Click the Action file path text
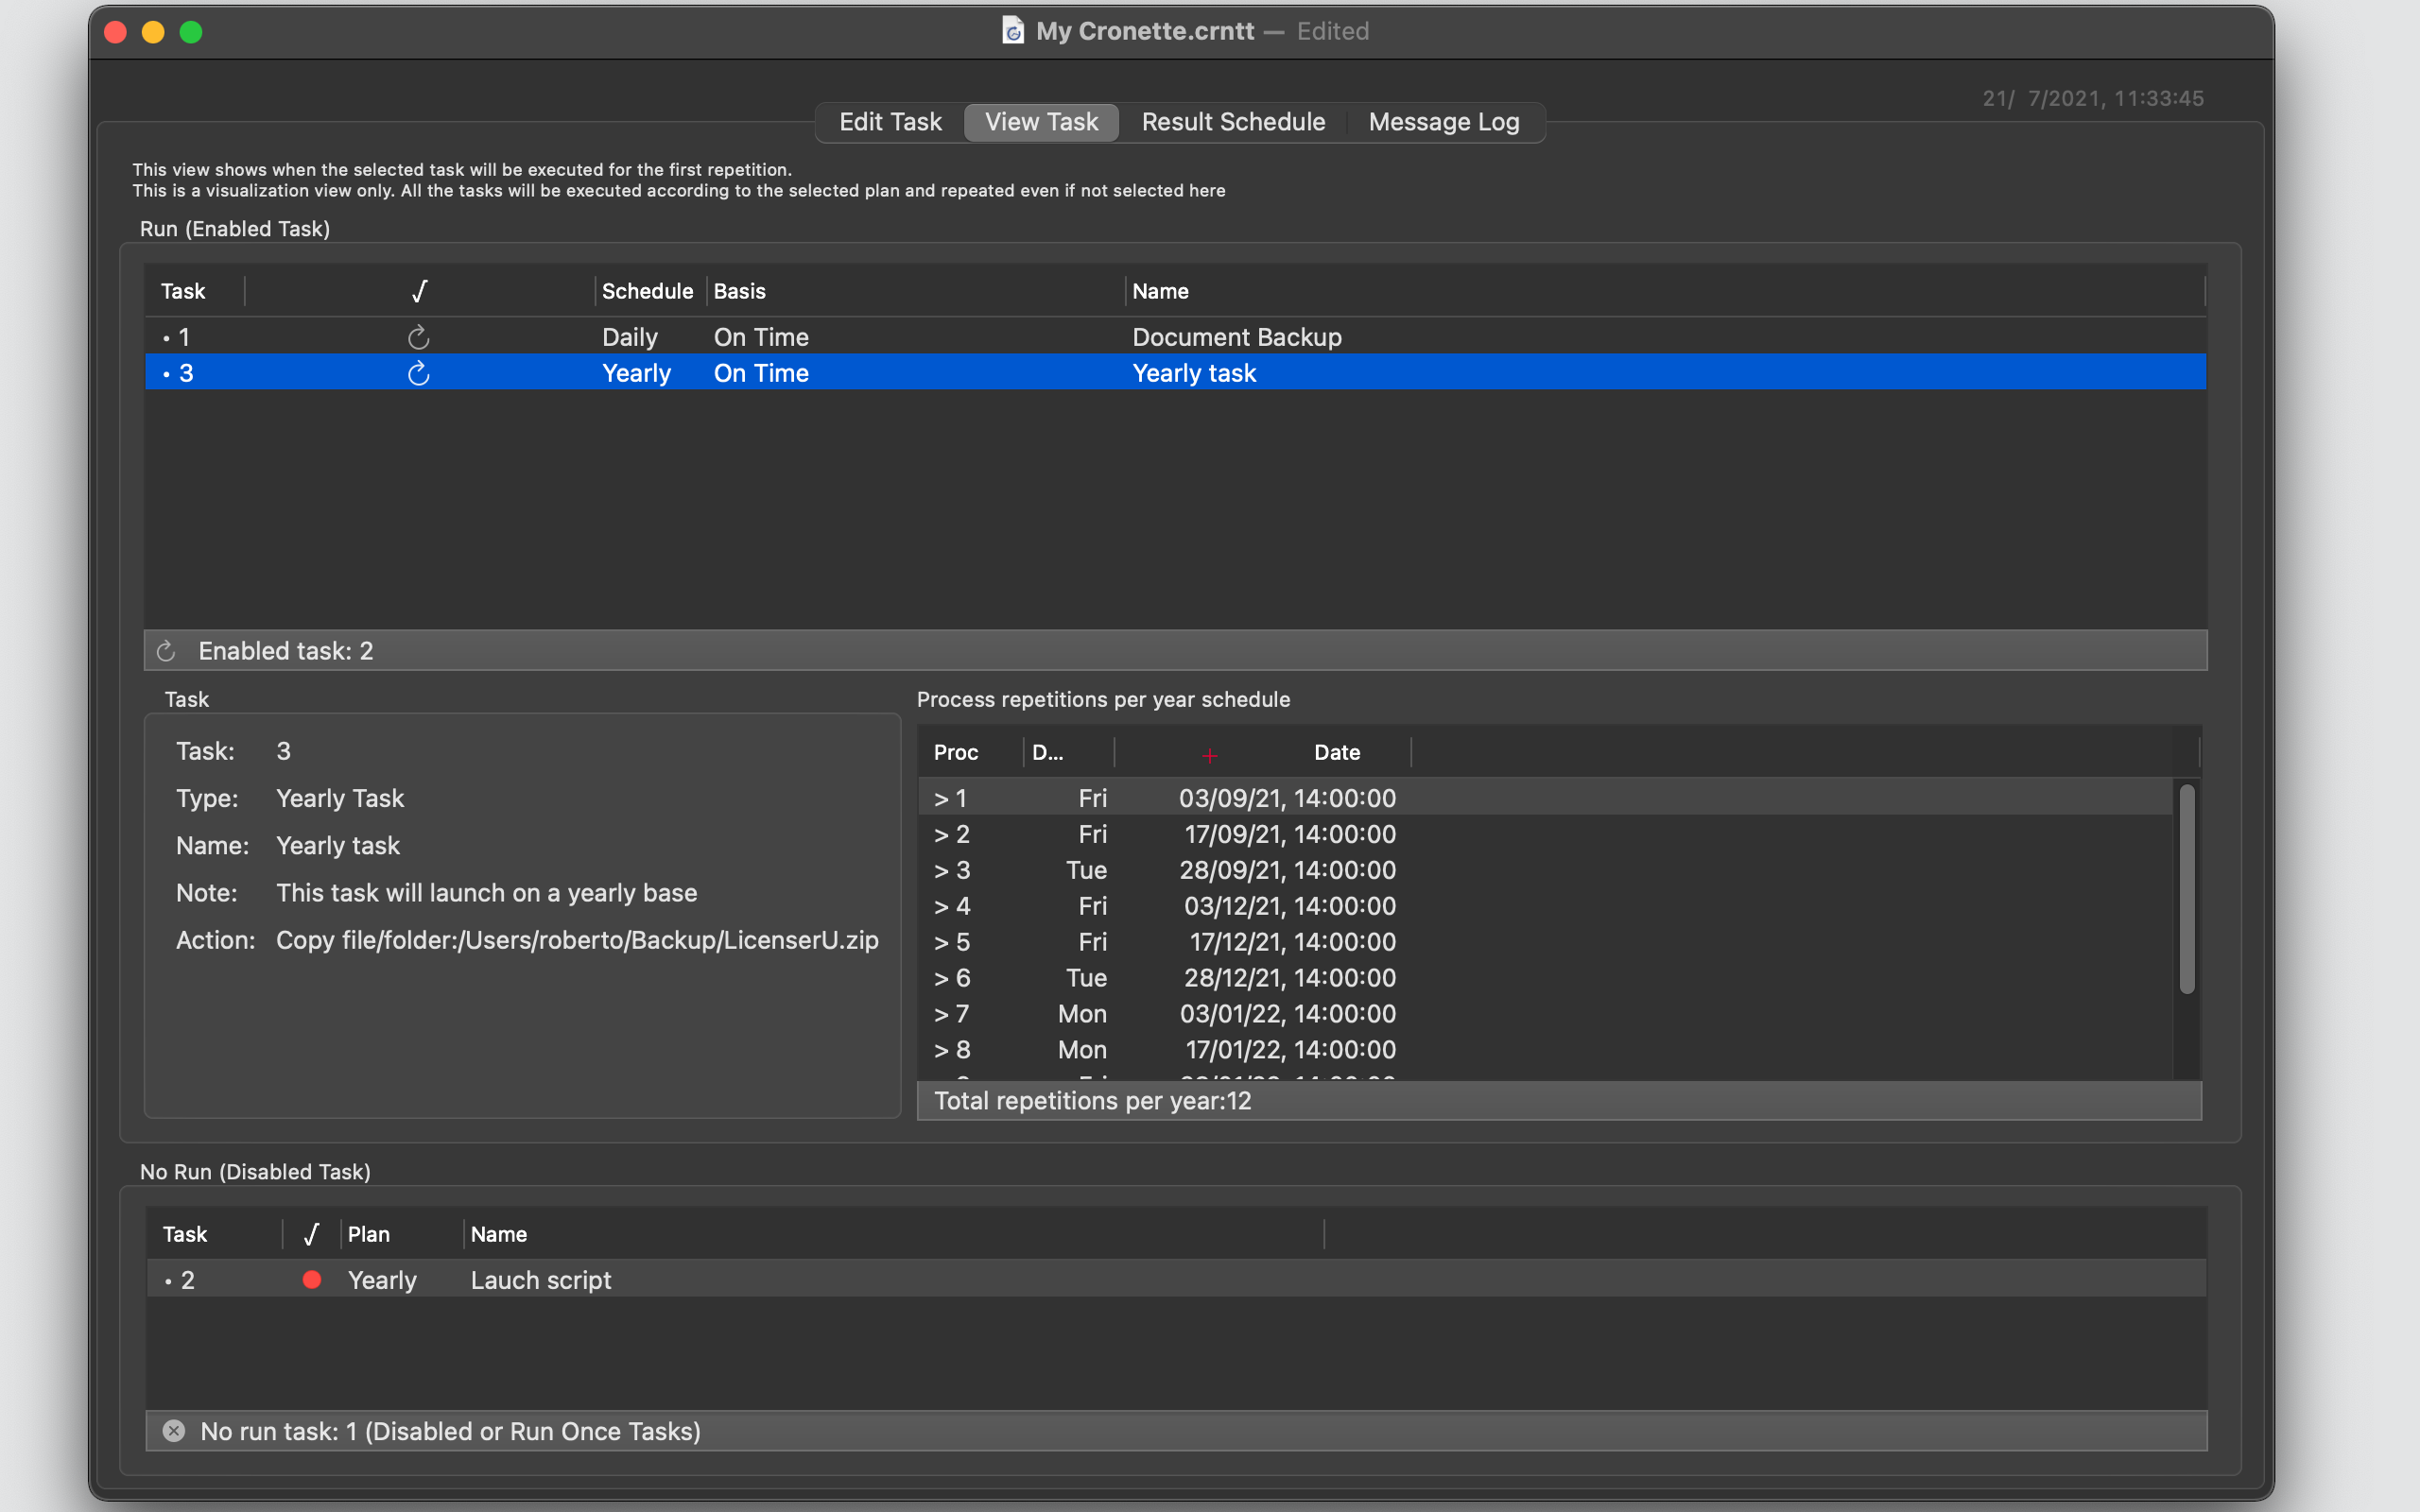This screenshot has height=1512, width=2420. pyautogui.click(x=577, y=940)
